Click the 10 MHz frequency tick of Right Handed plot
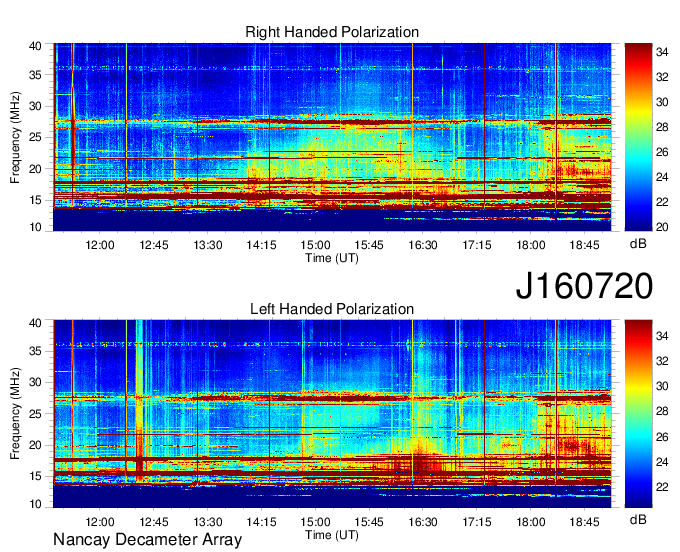This screenshot has width=680, height=552. pyautogui.click(x=36, y=227)
